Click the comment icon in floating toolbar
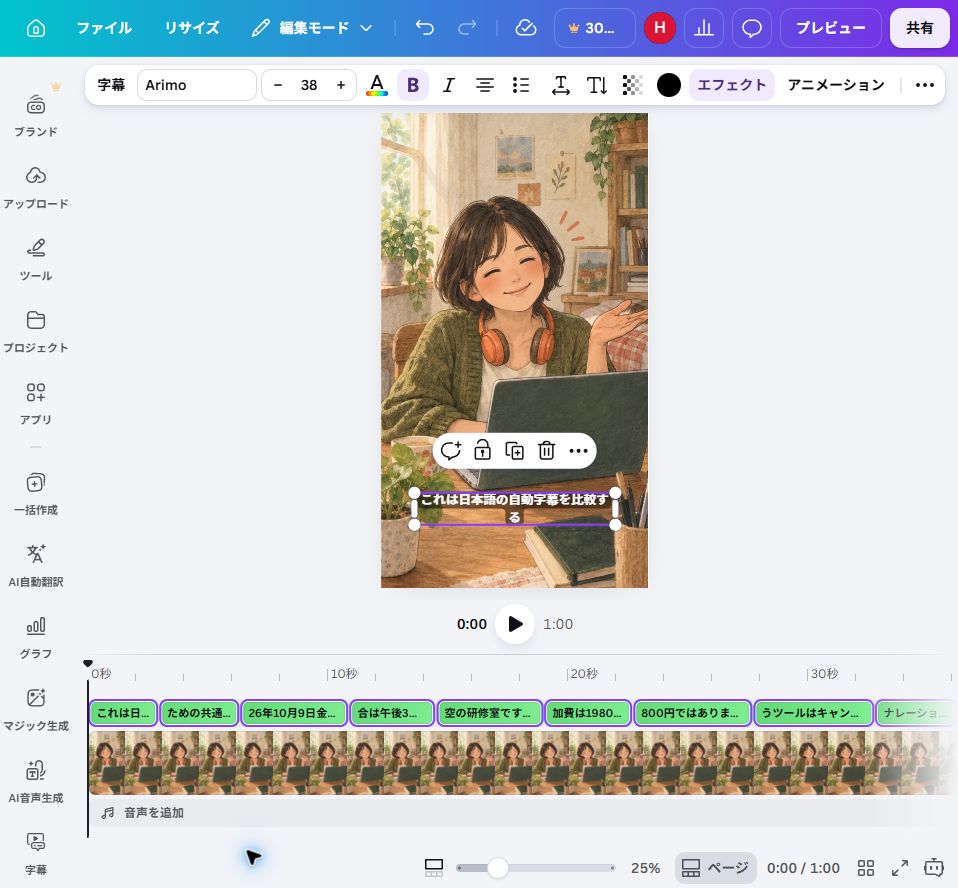 (x=451, y=451)
